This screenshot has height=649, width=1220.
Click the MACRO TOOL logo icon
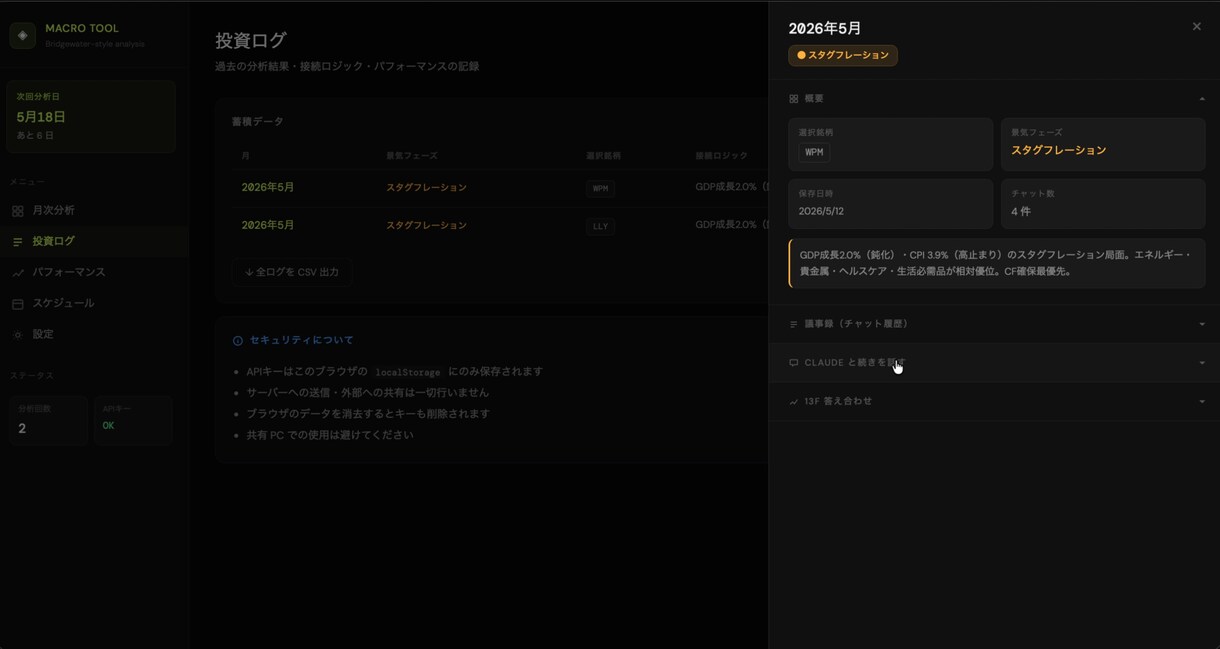[x=22, y=35]
